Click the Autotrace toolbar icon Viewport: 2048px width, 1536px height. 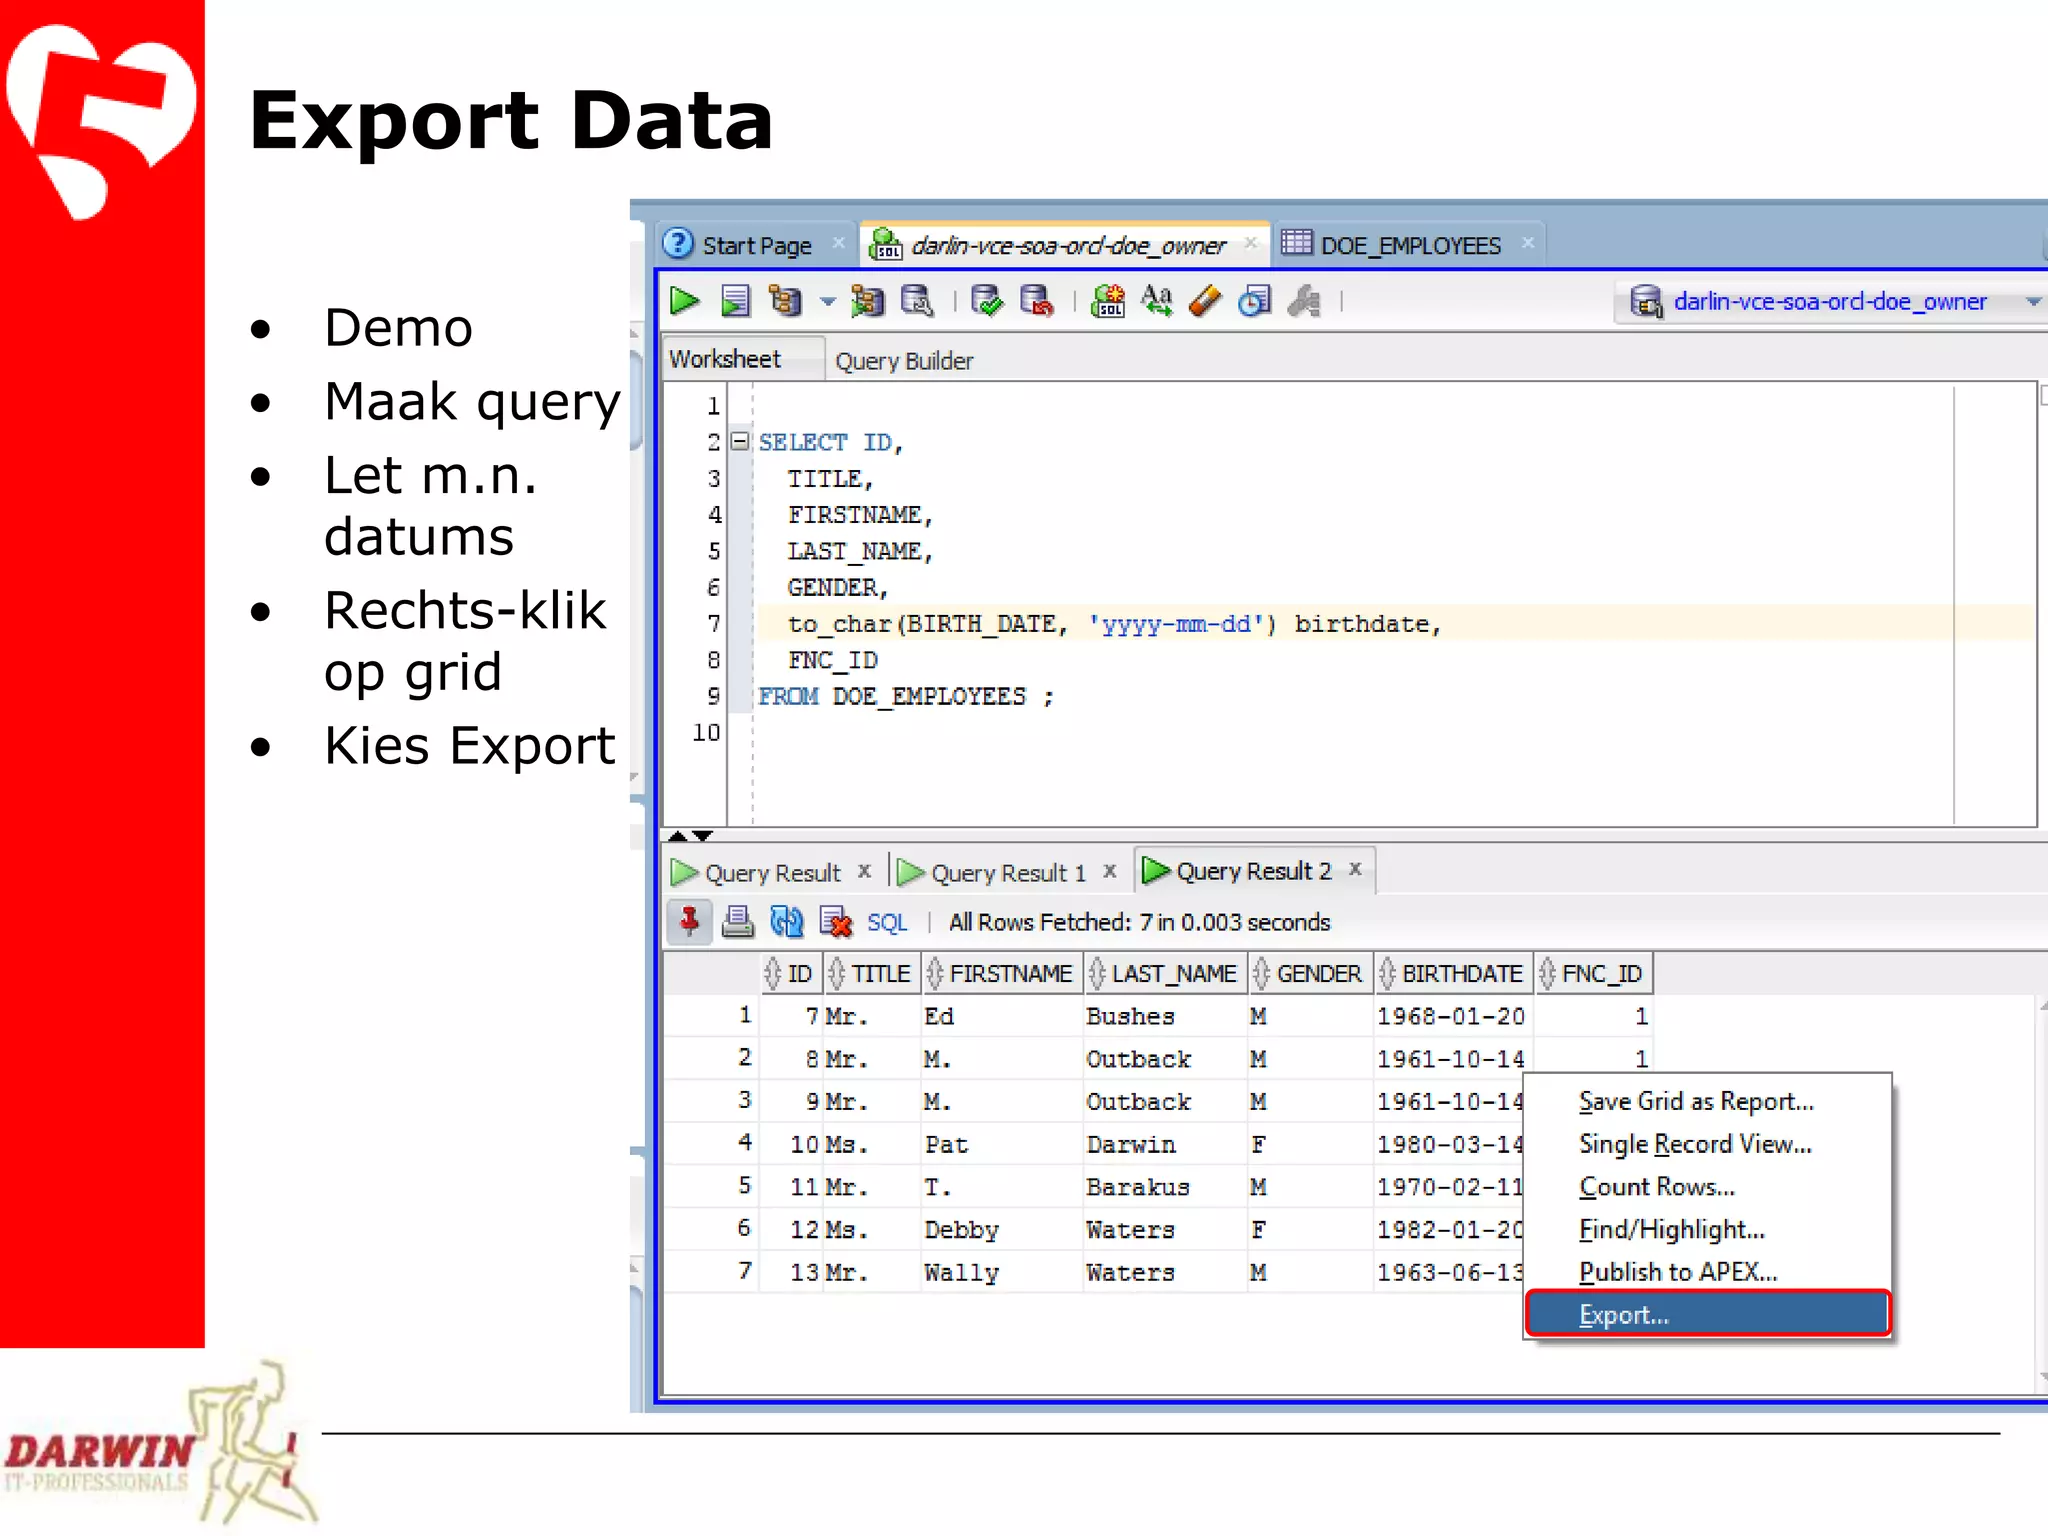tap(867, 301)
